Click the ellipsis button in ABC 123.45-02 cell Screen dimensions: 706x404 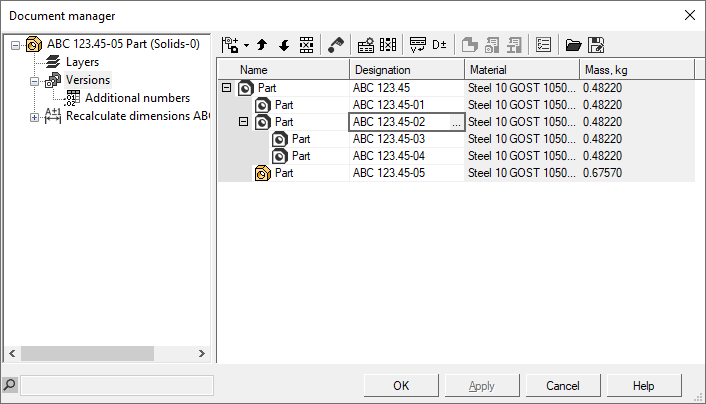pos(456,122)
